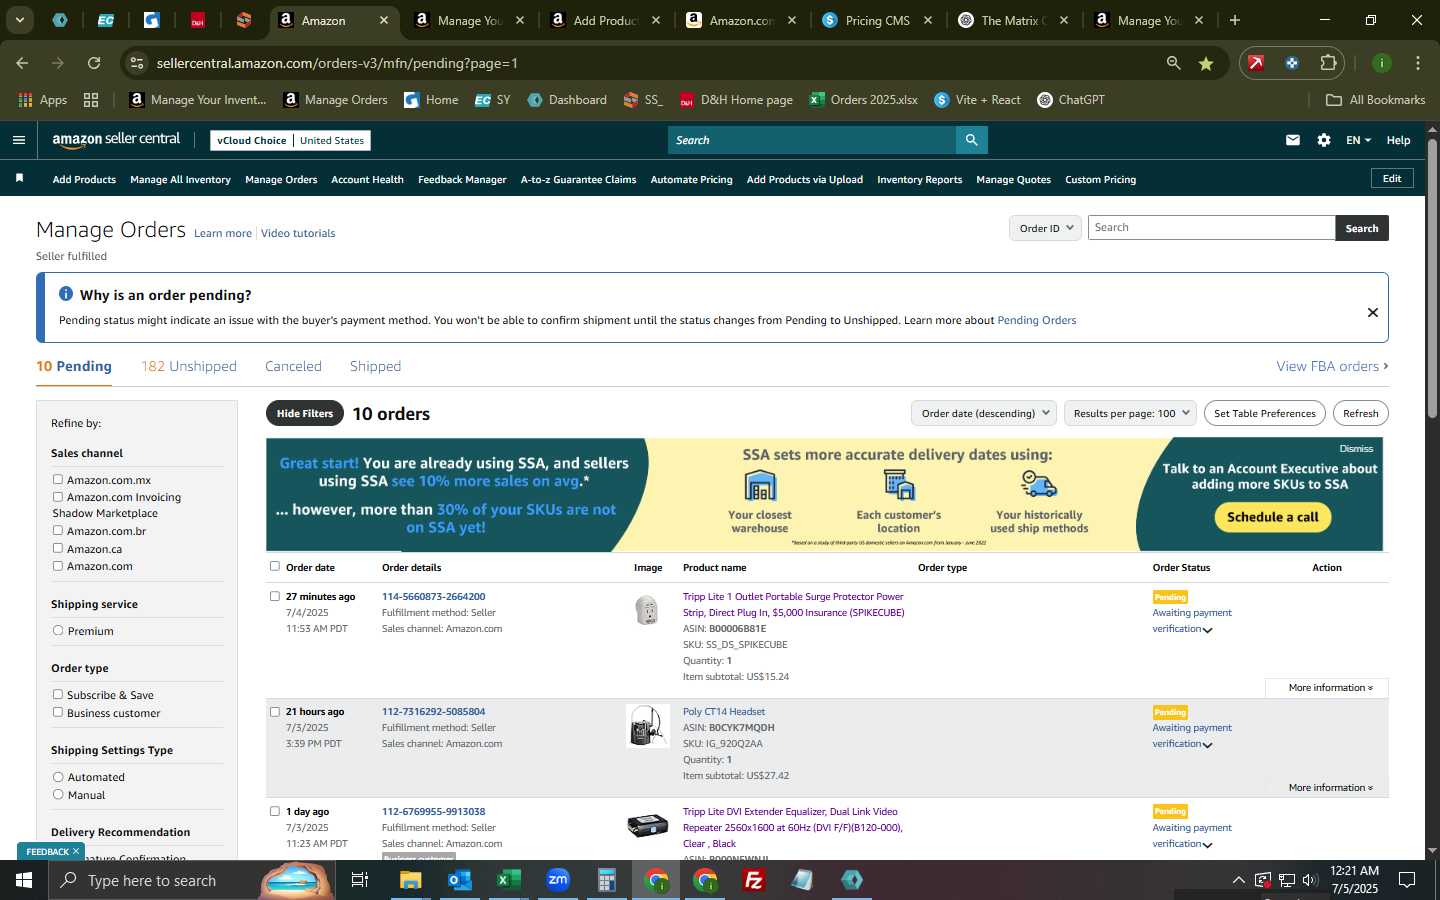
Task: Click in the Order ID search input field
Action: [1211, 228]
